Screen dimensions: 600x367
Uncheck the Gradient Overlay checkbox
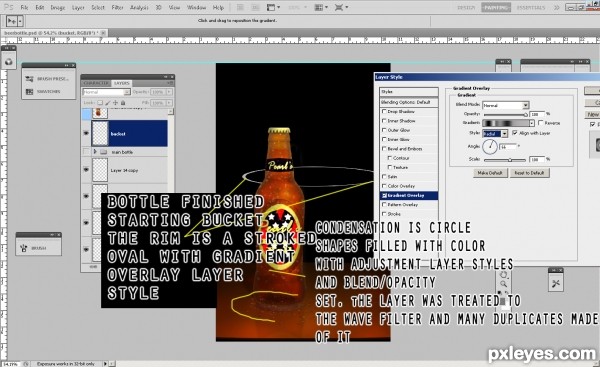point(384,195)
